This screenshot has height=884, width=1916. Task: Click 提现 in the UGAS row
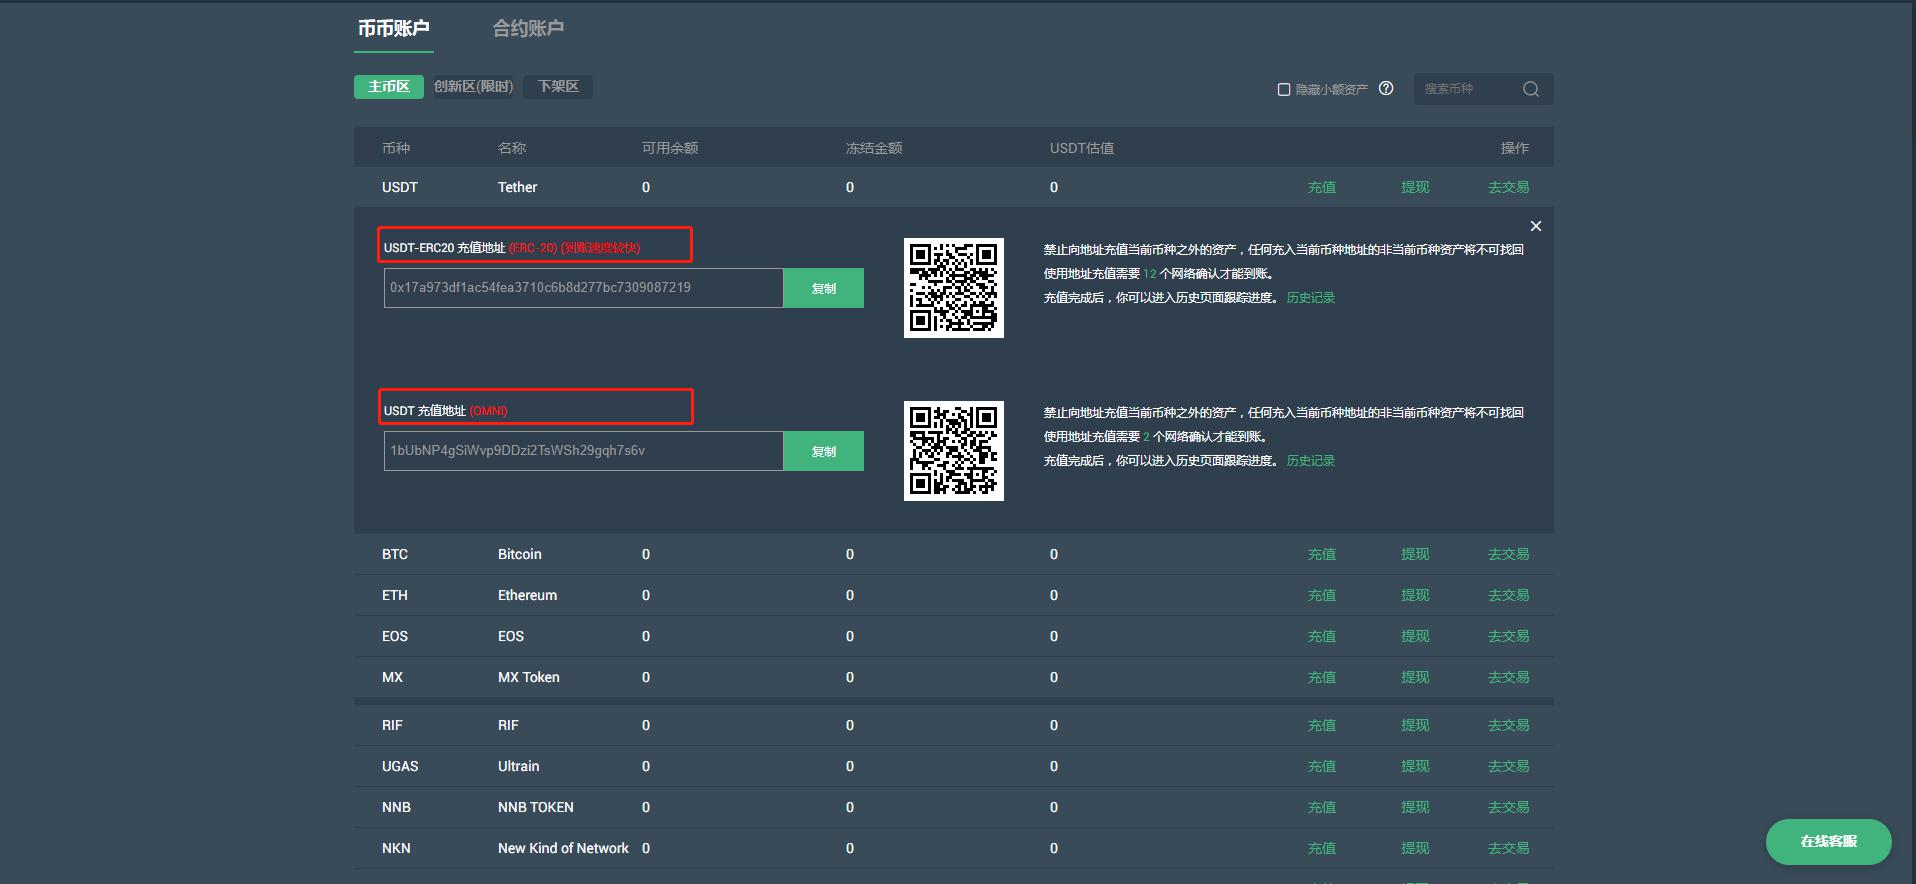[1415, 766]
